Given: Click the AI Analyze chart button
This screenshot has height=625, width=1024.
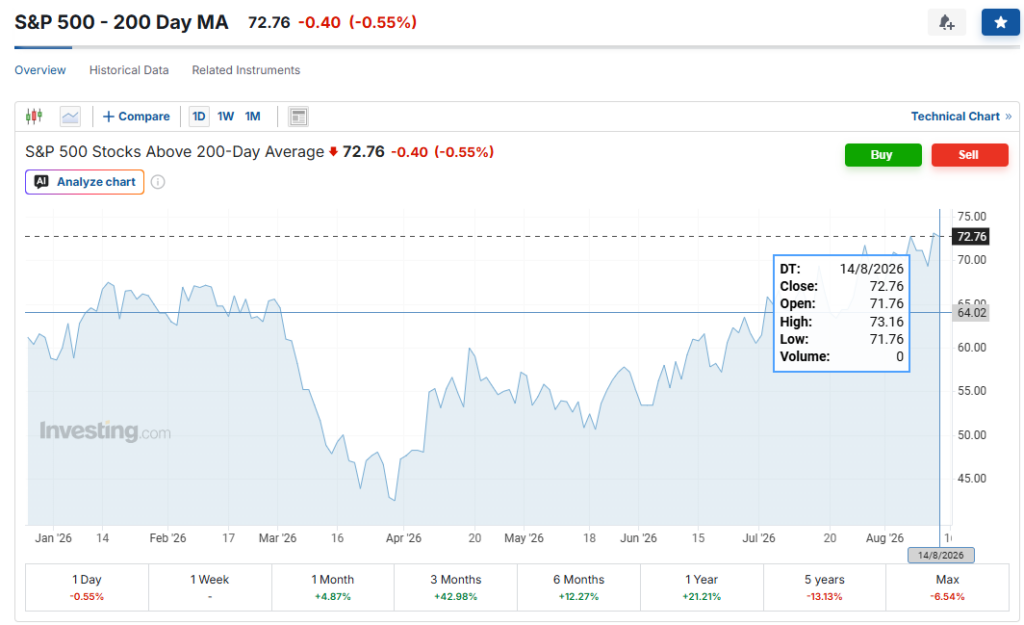Looking at the screenshot, I should tap(85, 182).
